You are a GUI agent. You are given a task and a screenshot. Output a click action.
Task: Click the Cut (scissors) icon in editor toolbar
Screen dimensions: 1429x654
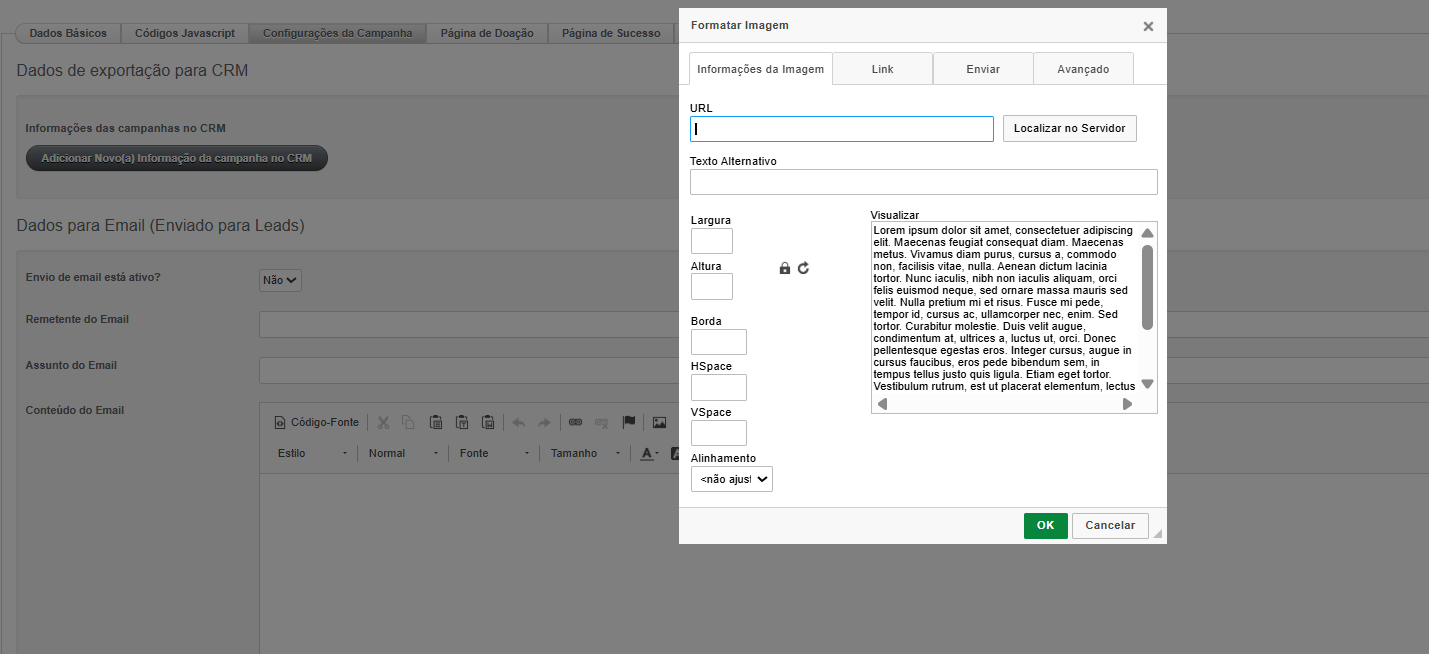tap(382, 423)
